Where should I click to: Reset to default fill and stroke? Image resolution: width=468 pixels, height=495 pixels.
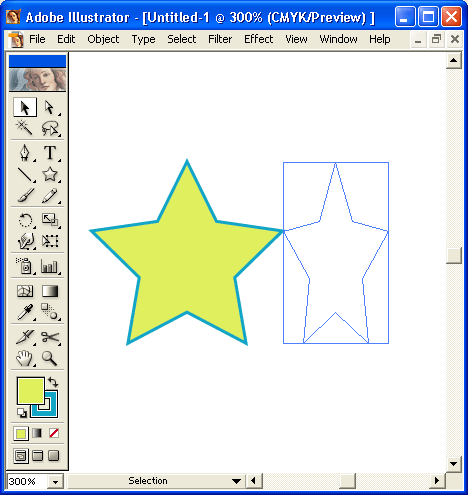22,413
